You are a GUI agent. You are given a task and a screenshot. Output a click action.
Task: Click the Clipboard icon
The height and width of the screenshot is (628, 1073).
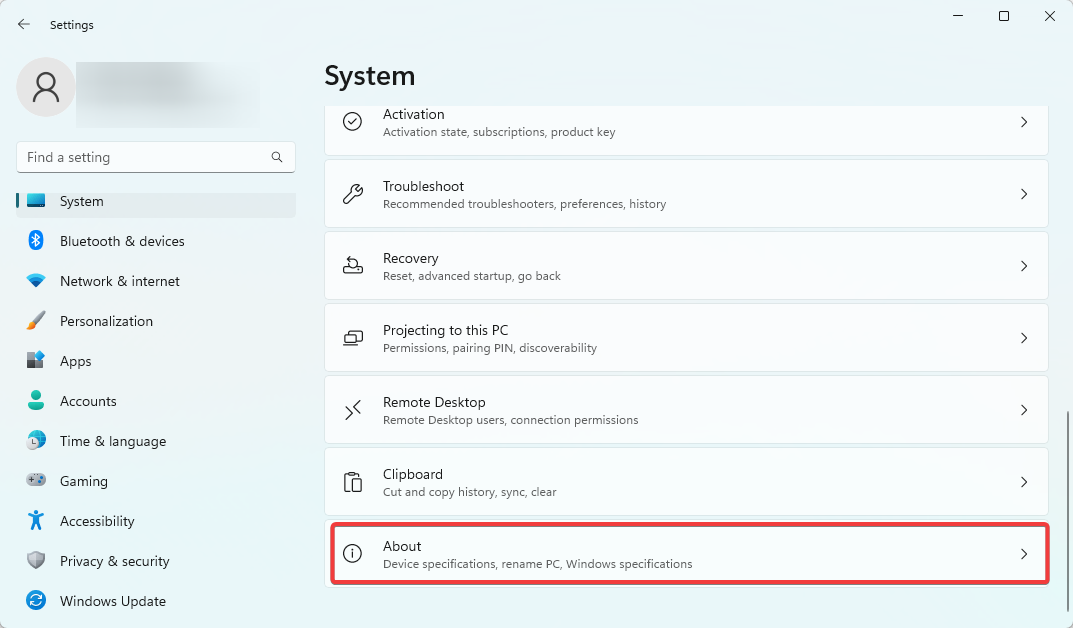click(x=352, y=482)
